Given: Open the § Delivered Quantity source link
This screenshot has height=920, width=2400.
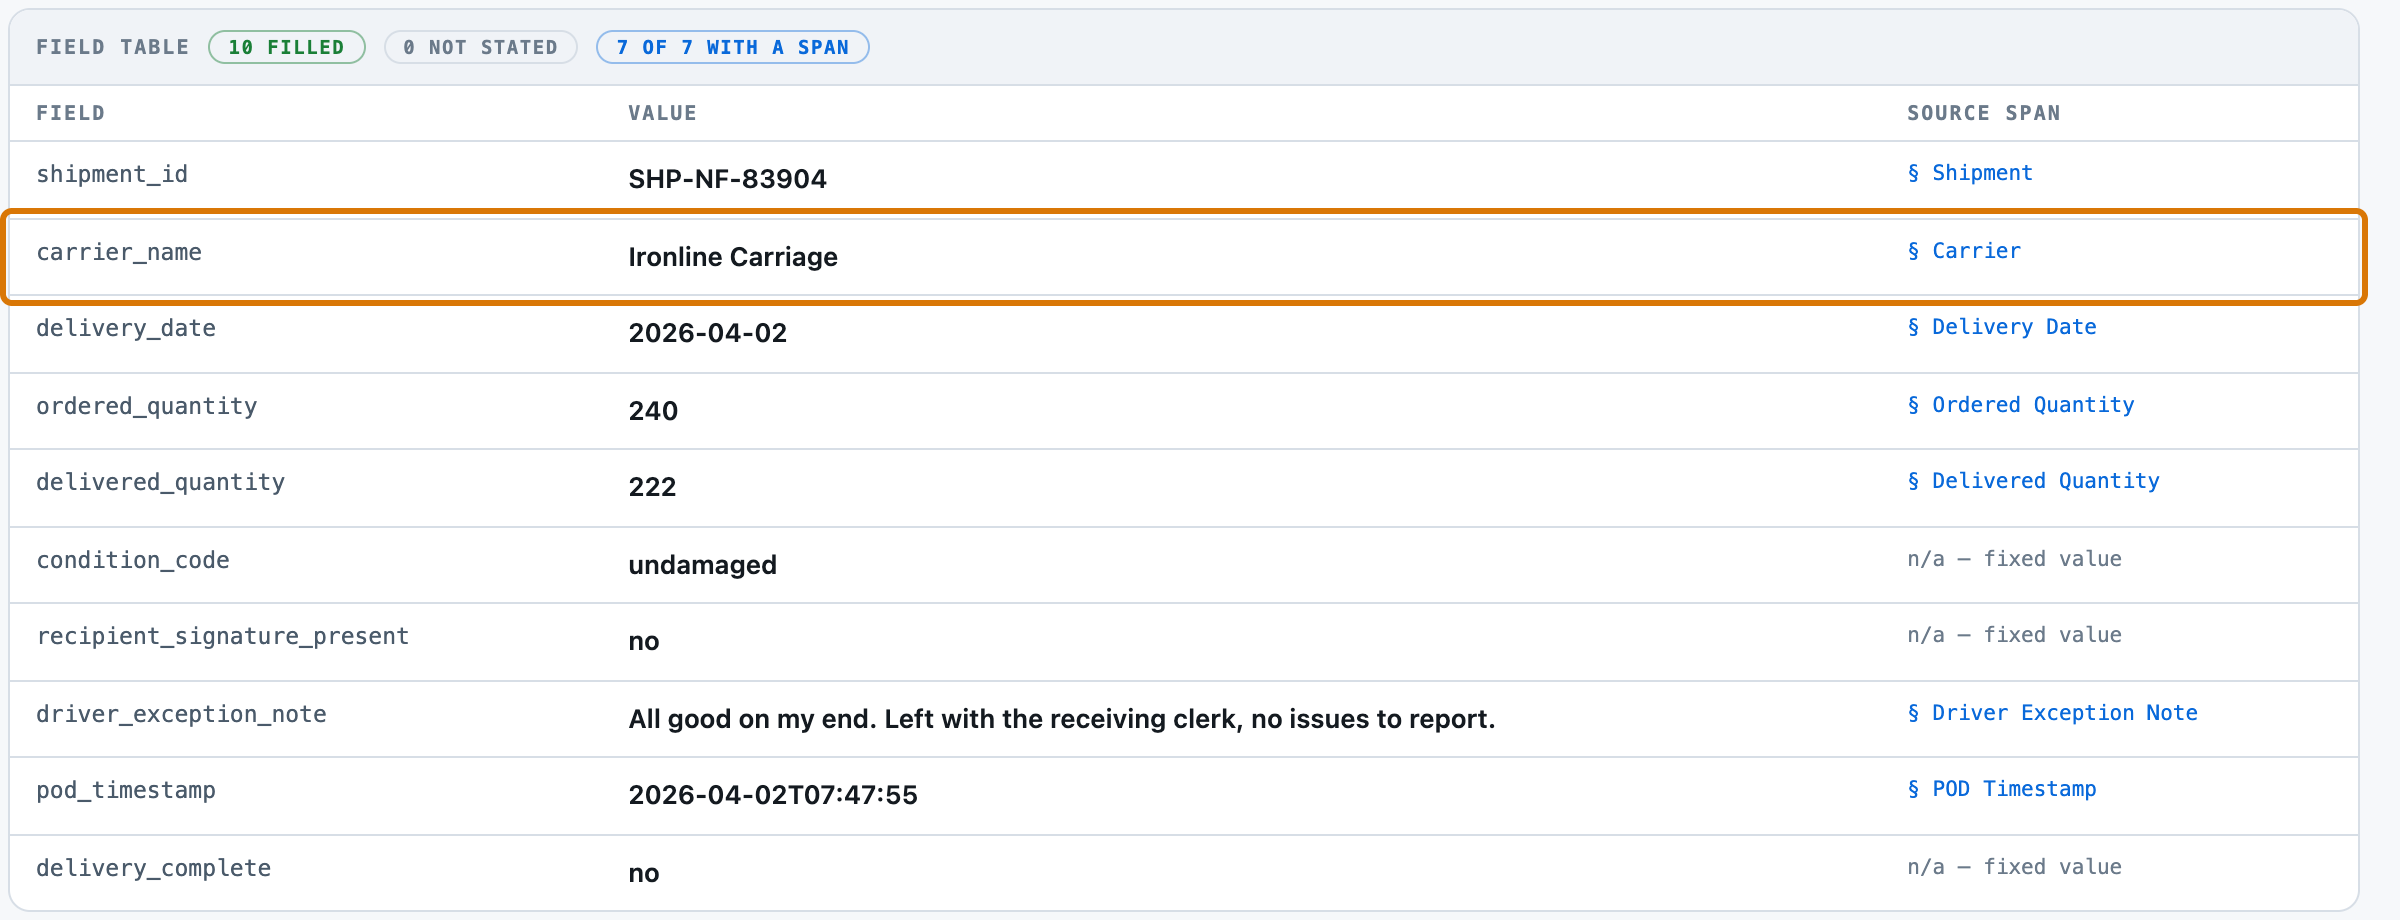Looking at the screenshot, I should (x=2033, y=481).
